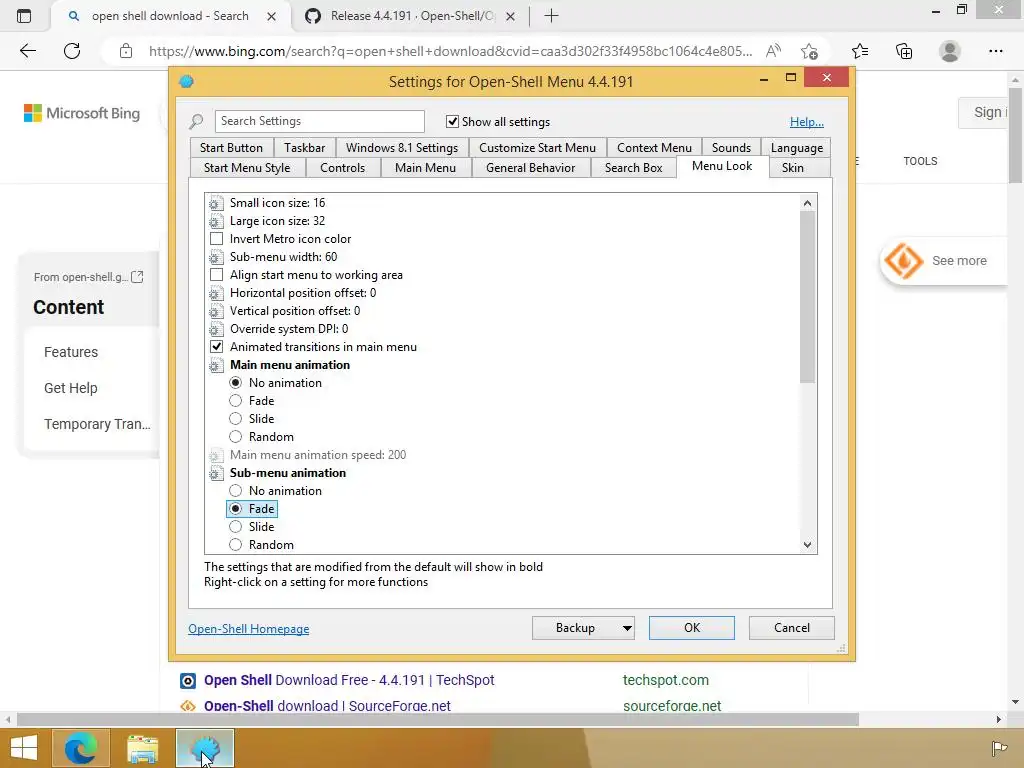Open the Sounds tab
Viewport: 1024px width, 768px height.
click(731, 148)
